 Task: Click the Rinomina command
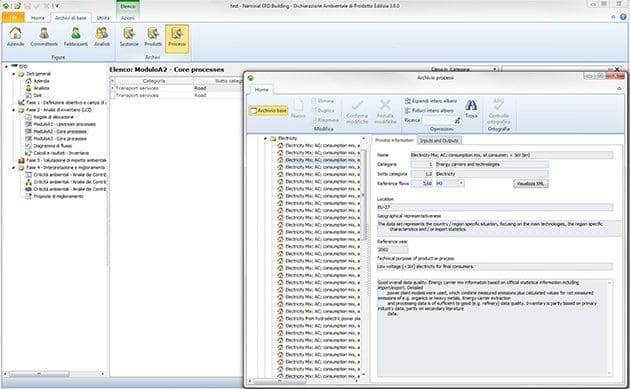tap(325, 120)
